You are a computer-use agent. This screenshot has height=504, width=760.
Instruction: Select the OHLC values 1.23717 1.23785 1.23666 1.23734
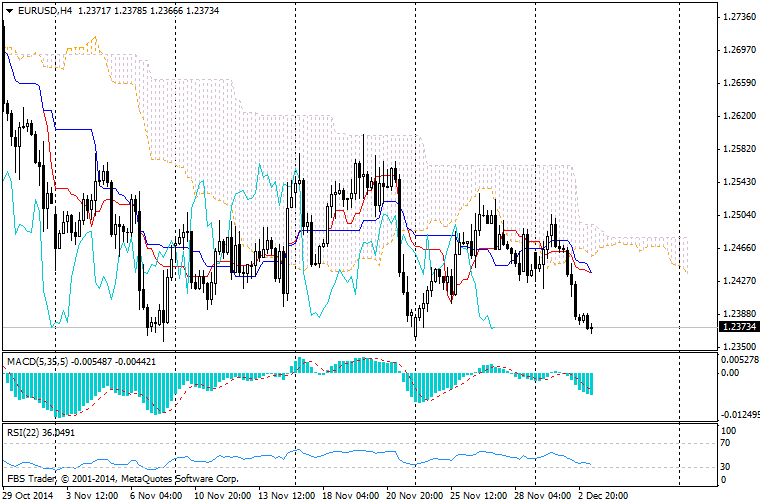148,11
